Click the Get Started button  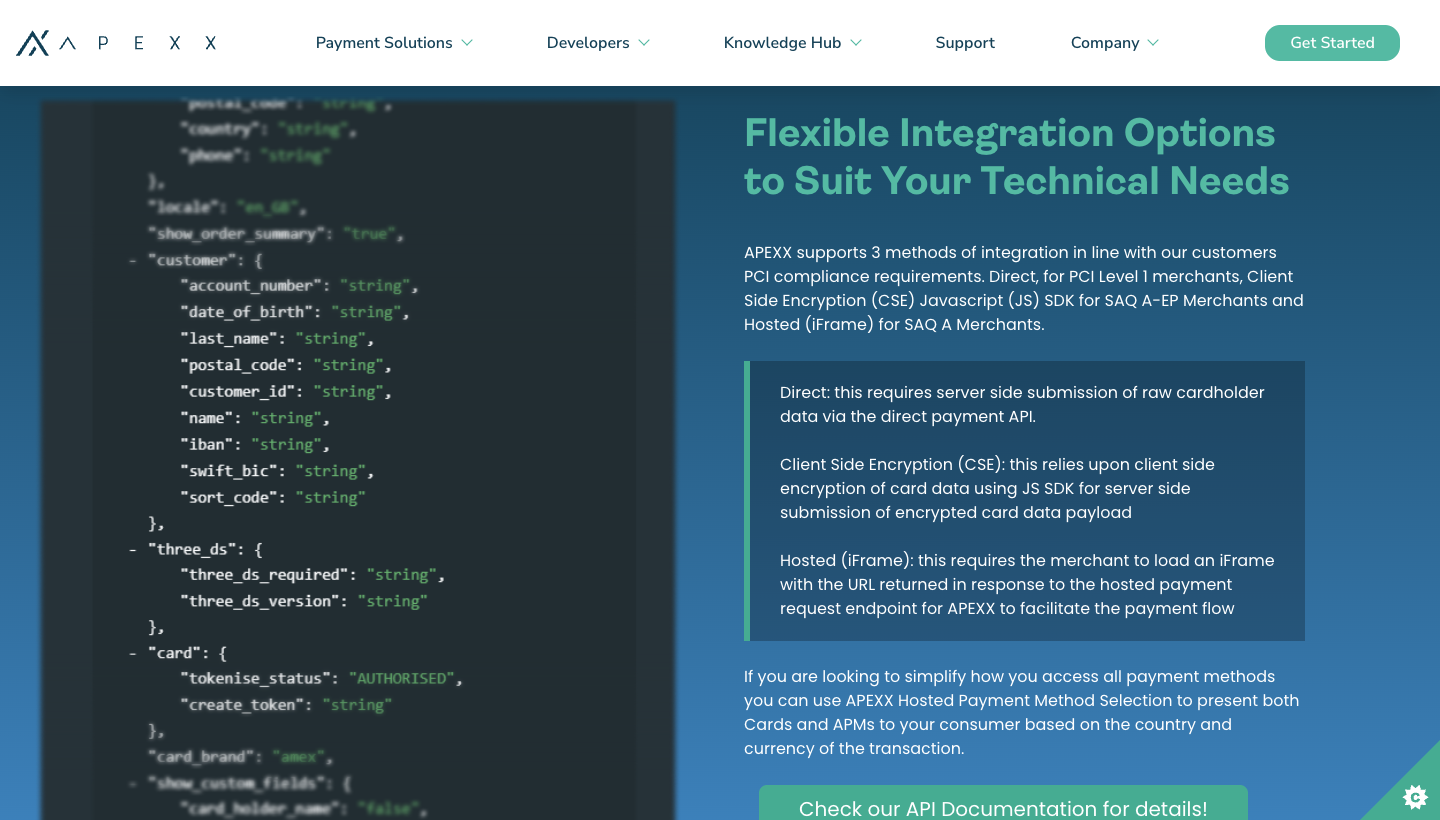(x=1332, y=43)
